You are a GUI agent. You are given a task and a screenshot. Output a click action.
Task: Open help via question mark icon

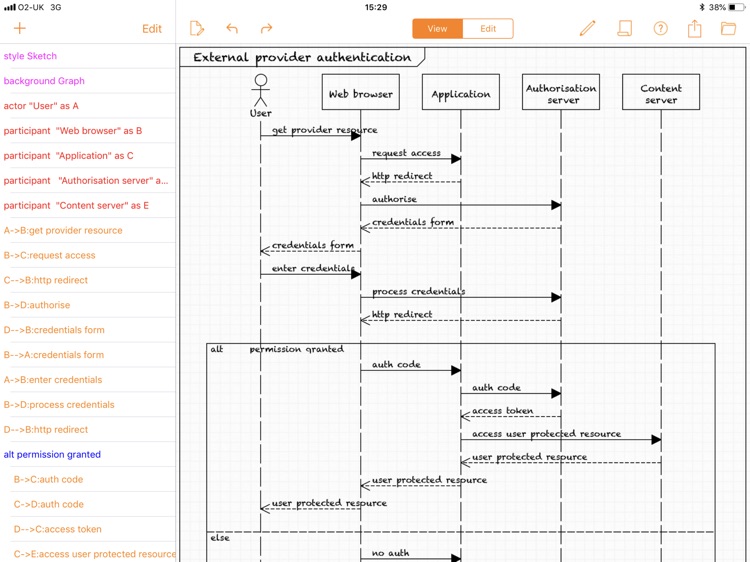point(661,28)
